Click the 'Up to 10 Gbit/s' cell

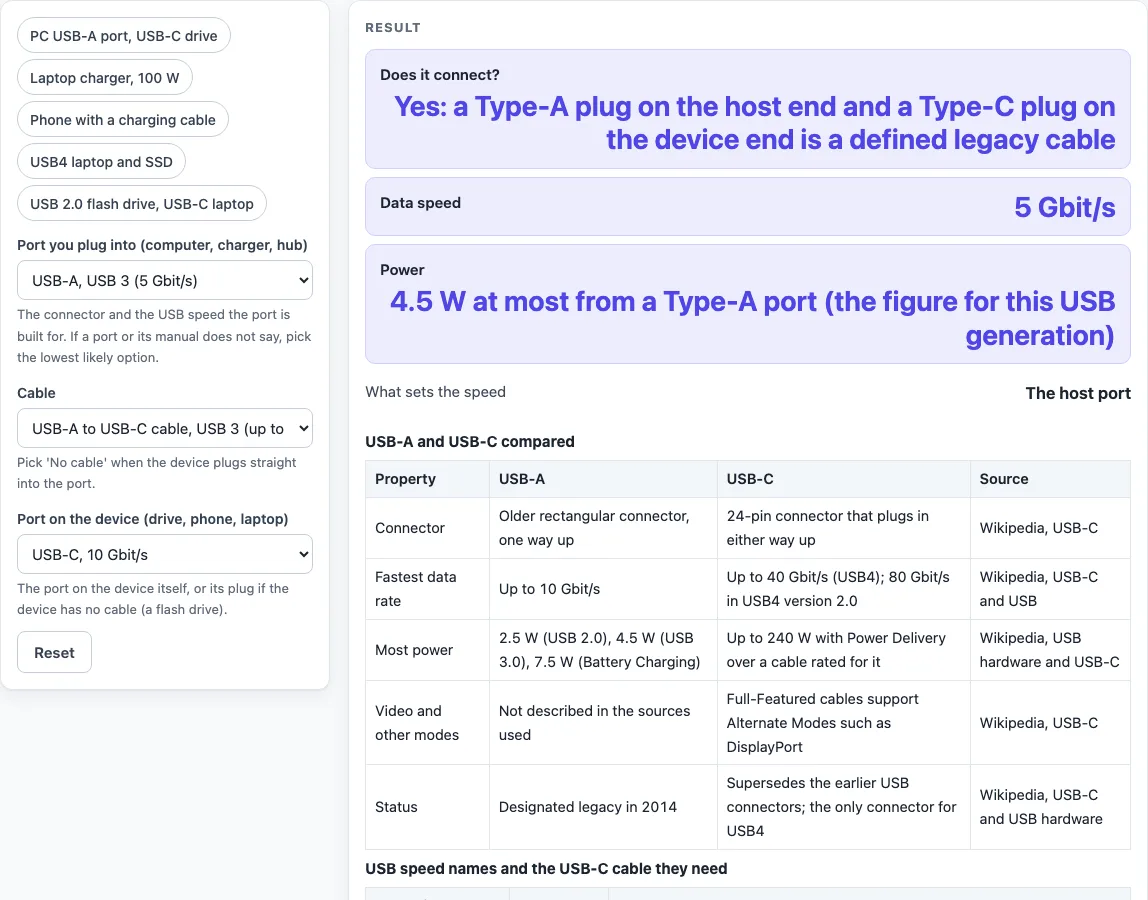point(603,589)
